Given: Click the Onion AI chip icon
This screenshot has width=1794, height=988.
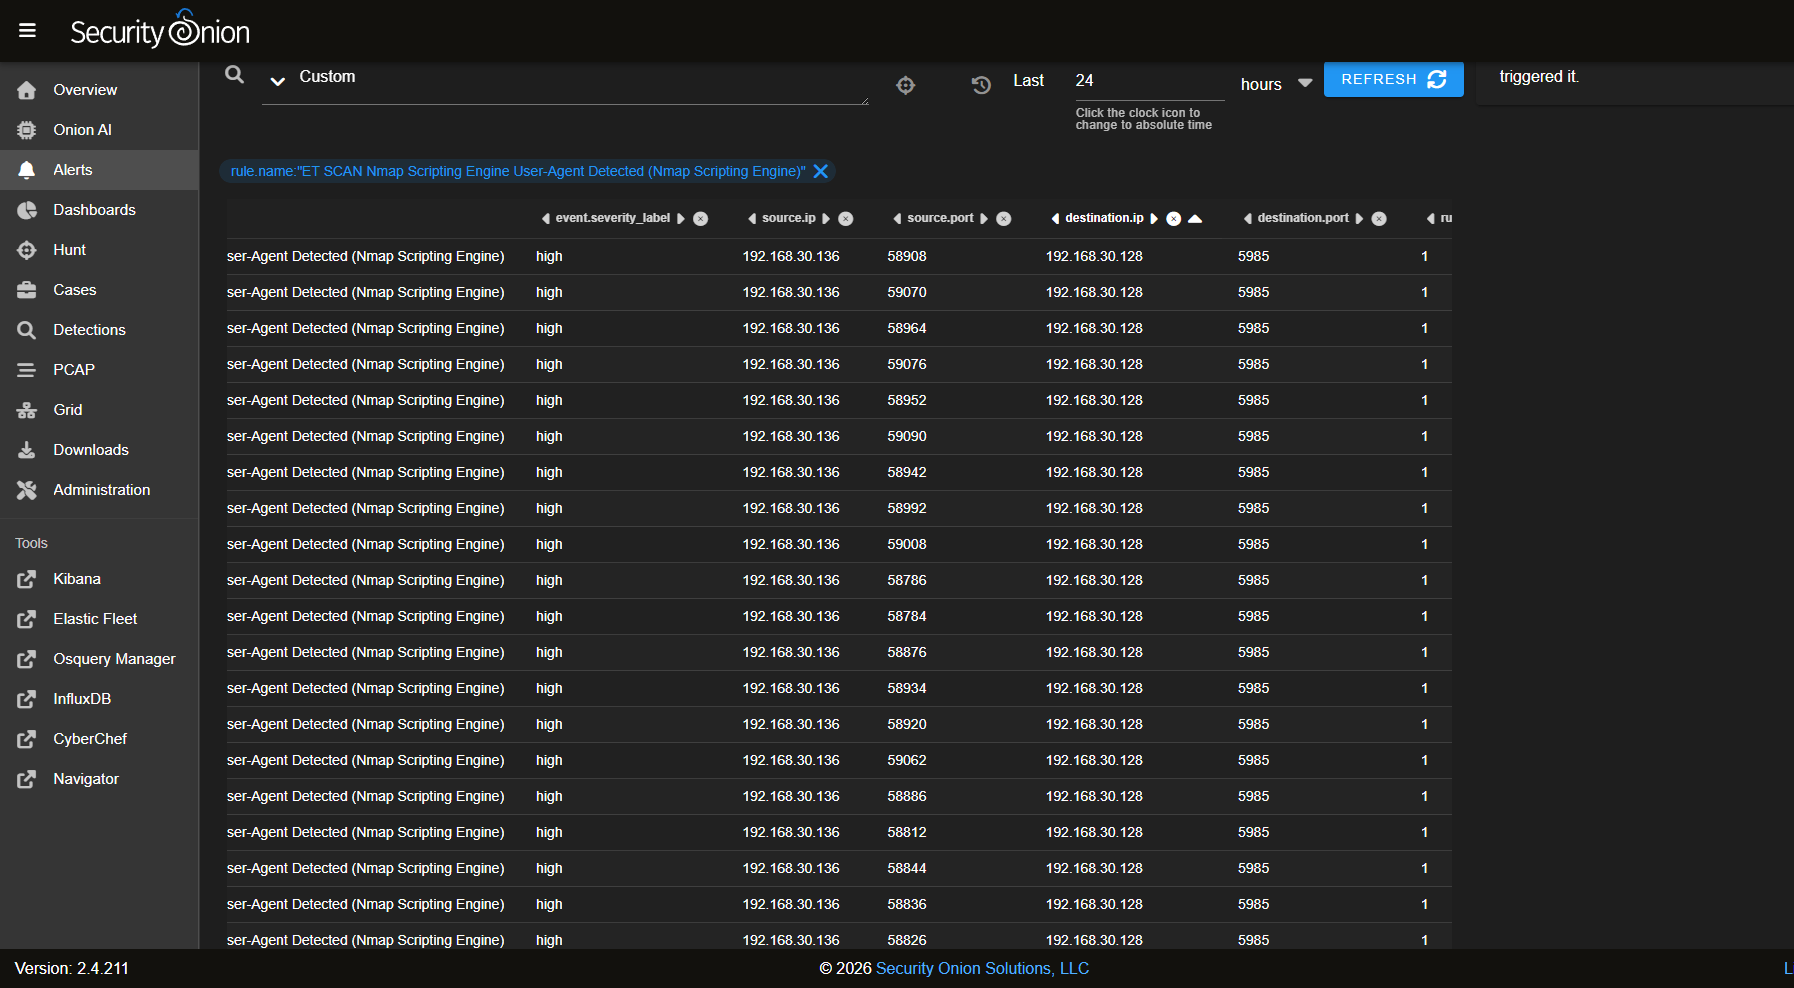Looking at the screenshot, I should (27, 130).
